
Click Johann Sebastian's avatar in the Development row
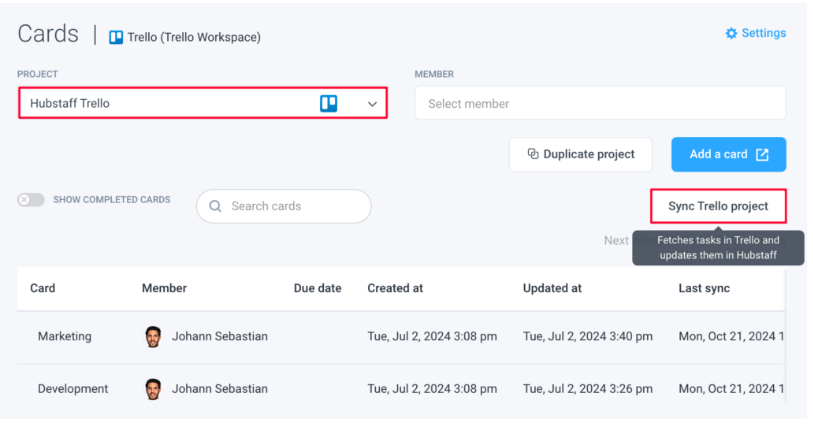tap(153, 388)
